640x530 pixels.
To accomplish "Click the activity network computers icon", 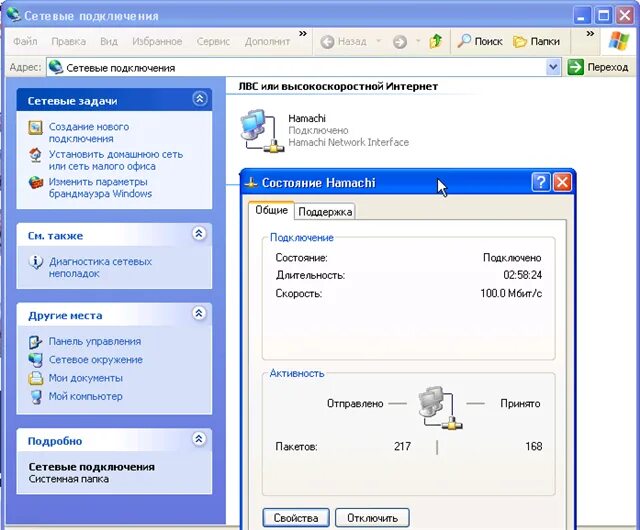I will (440, 407).
